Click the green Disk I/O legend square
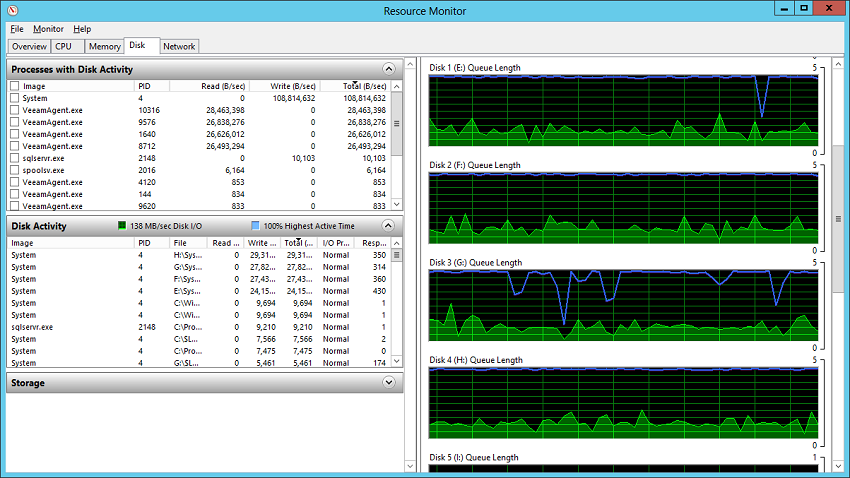 tap(122, 225)
